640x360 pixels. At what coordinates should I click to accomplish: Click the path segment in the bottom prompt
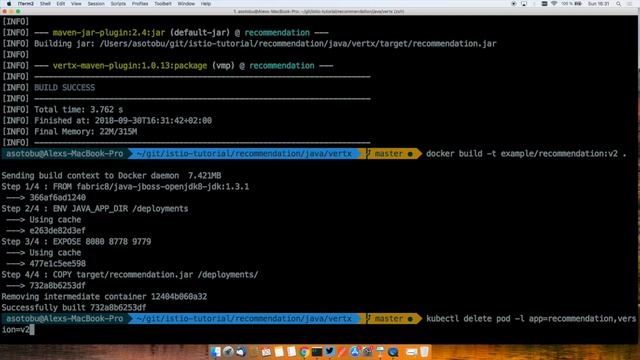(x=244, y=319)
